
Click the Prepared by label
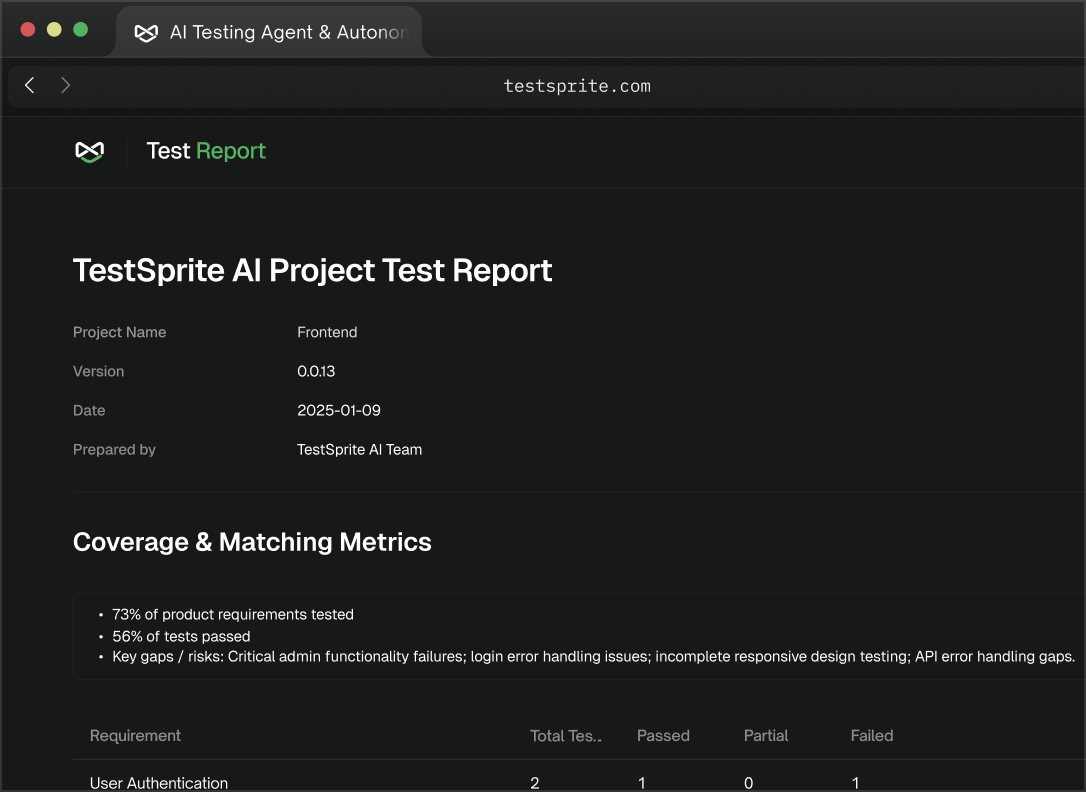tap(114, 450)
